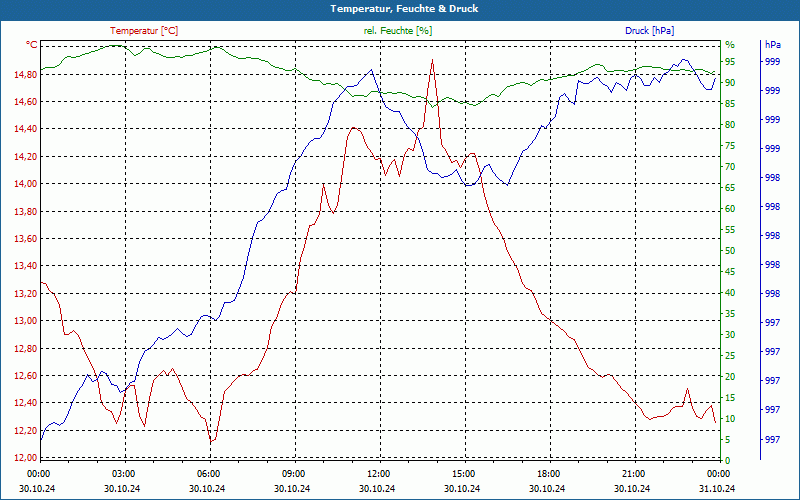800x500 pixels.
Task: Click the 09:00 time axis label
Action: [x=293, y=473]
